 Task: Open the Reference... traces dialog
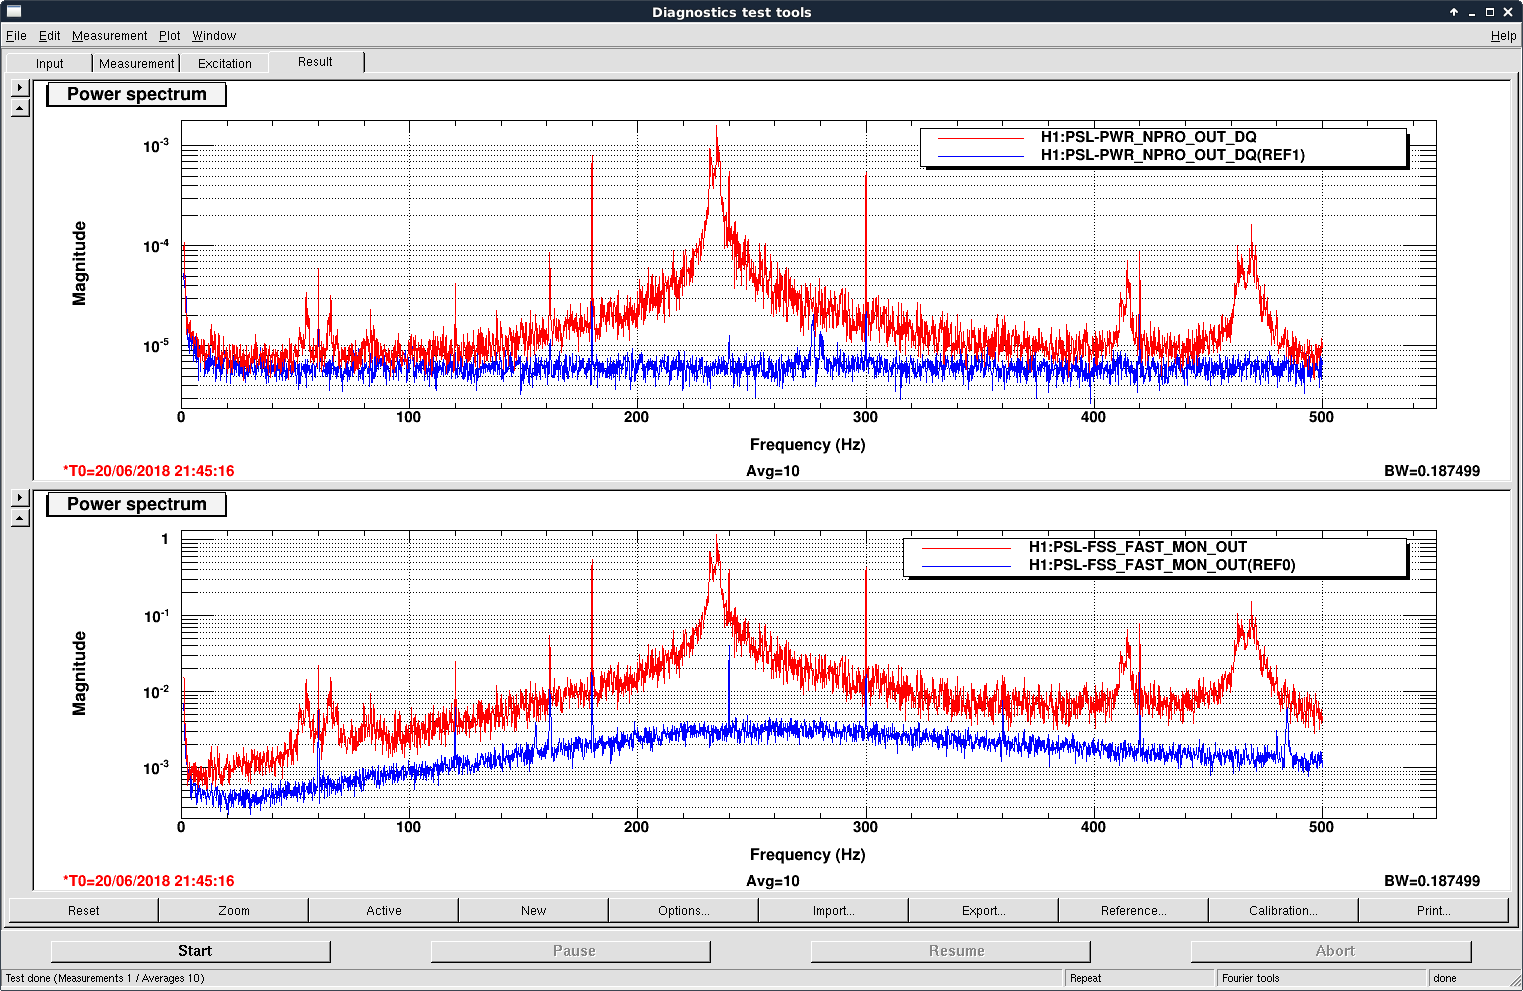pyautogui.click(x=1133, y=910)
